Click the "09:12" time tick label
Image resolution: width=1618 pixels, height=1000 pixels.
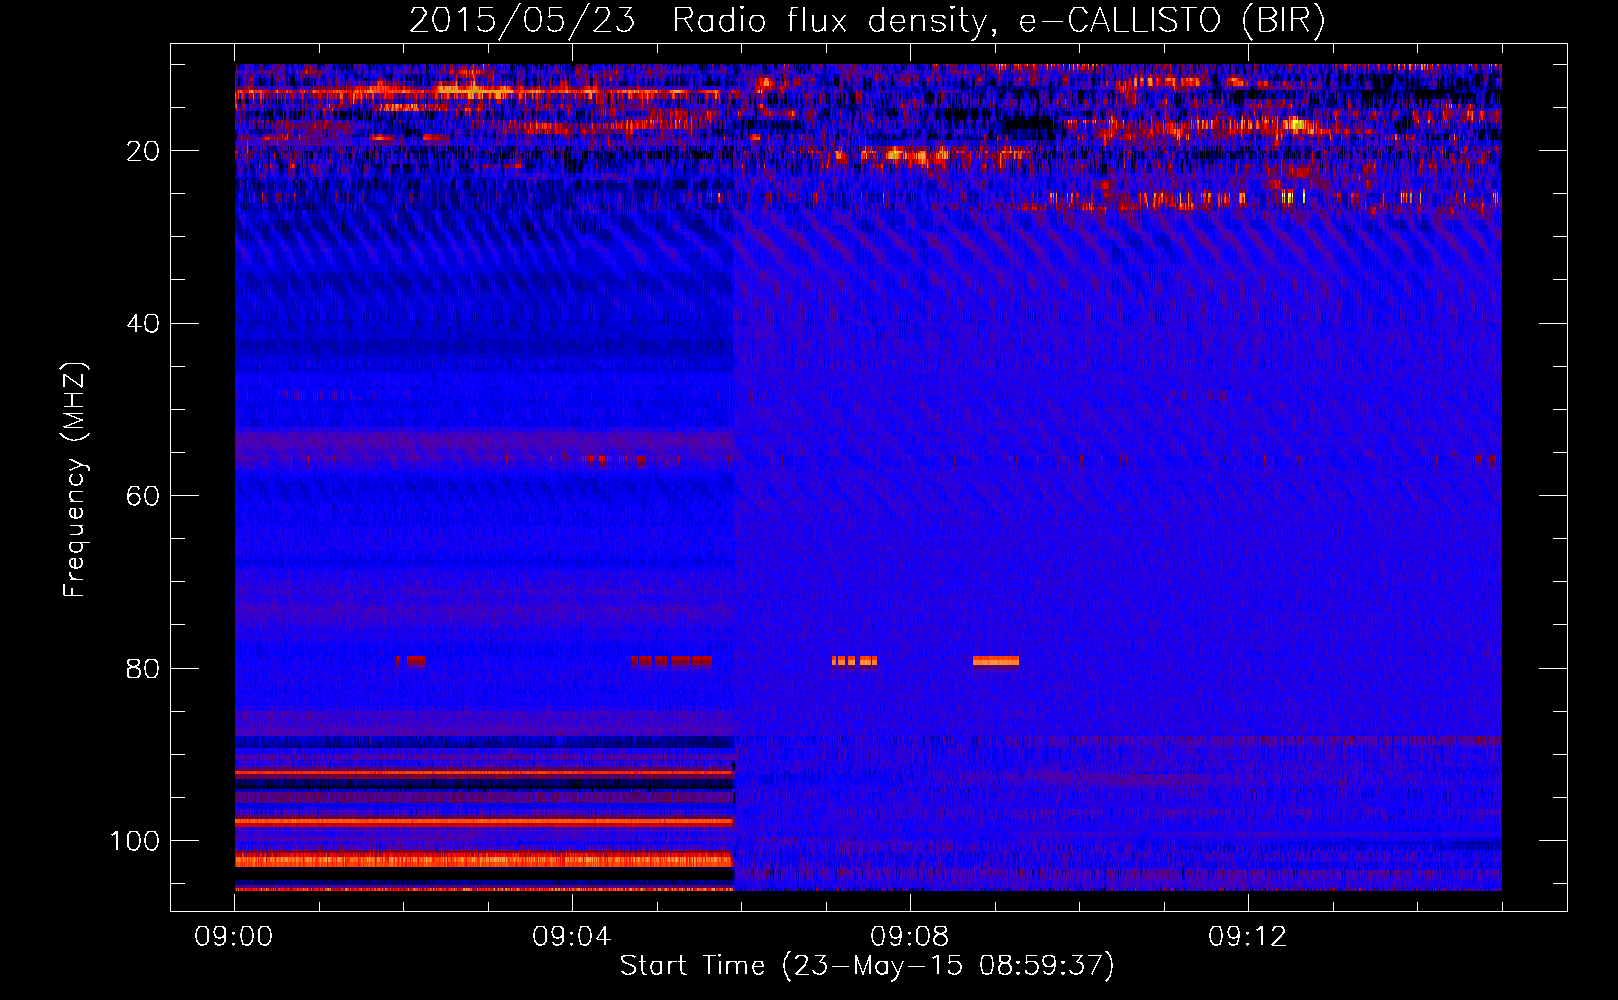coord(1248,936)
